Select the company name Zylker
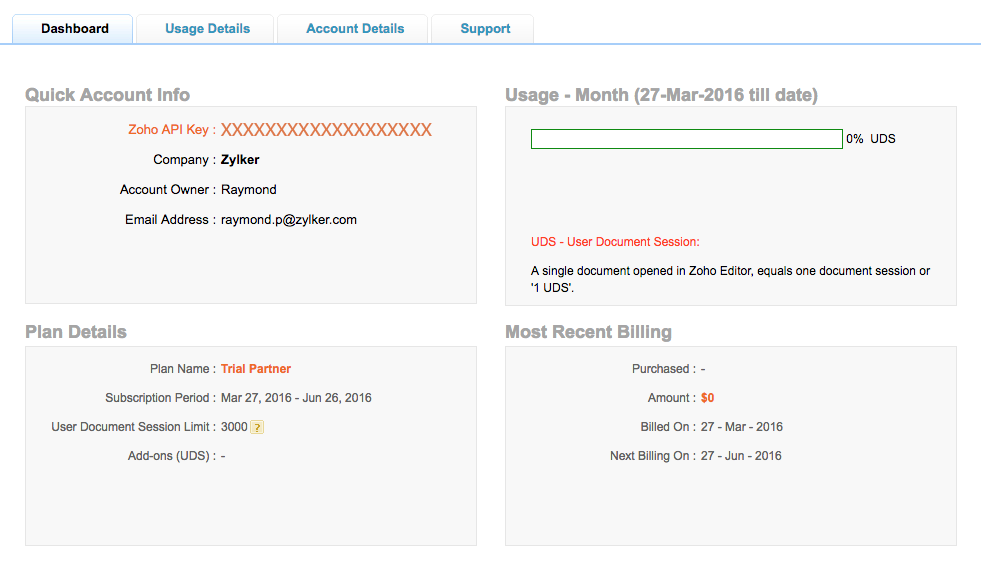981x569 pixels. (x=240, y=160)
